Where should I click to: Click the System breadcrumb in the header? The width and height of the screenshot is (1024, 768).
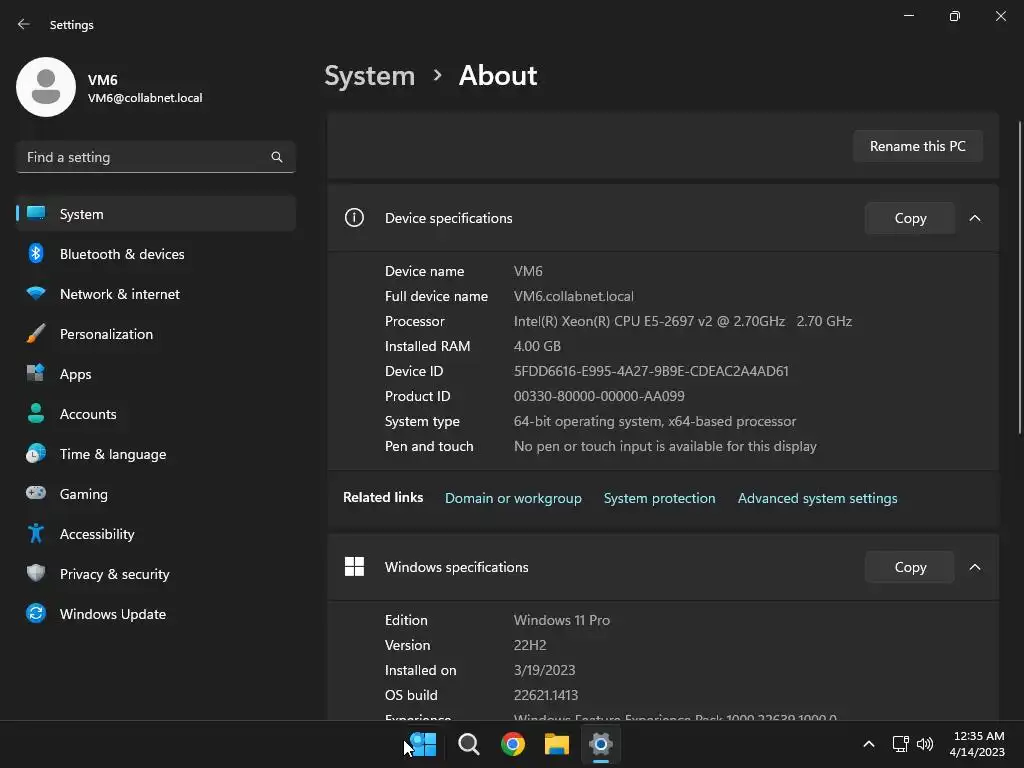point(370,76)
